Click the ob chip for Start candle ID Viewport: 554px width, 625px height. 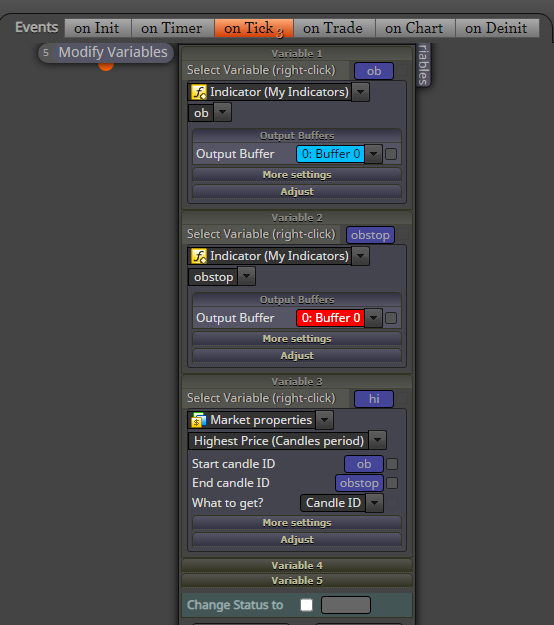pos(364,464)
